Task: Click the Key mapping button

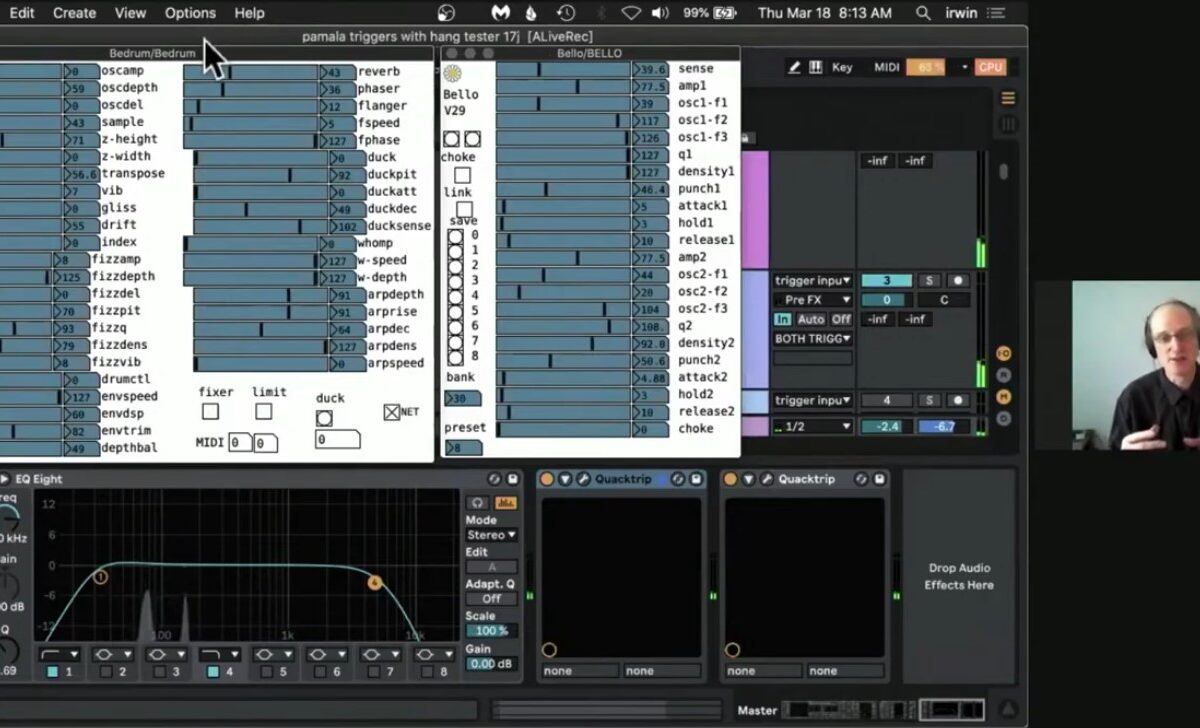Action: pos(842,67)
